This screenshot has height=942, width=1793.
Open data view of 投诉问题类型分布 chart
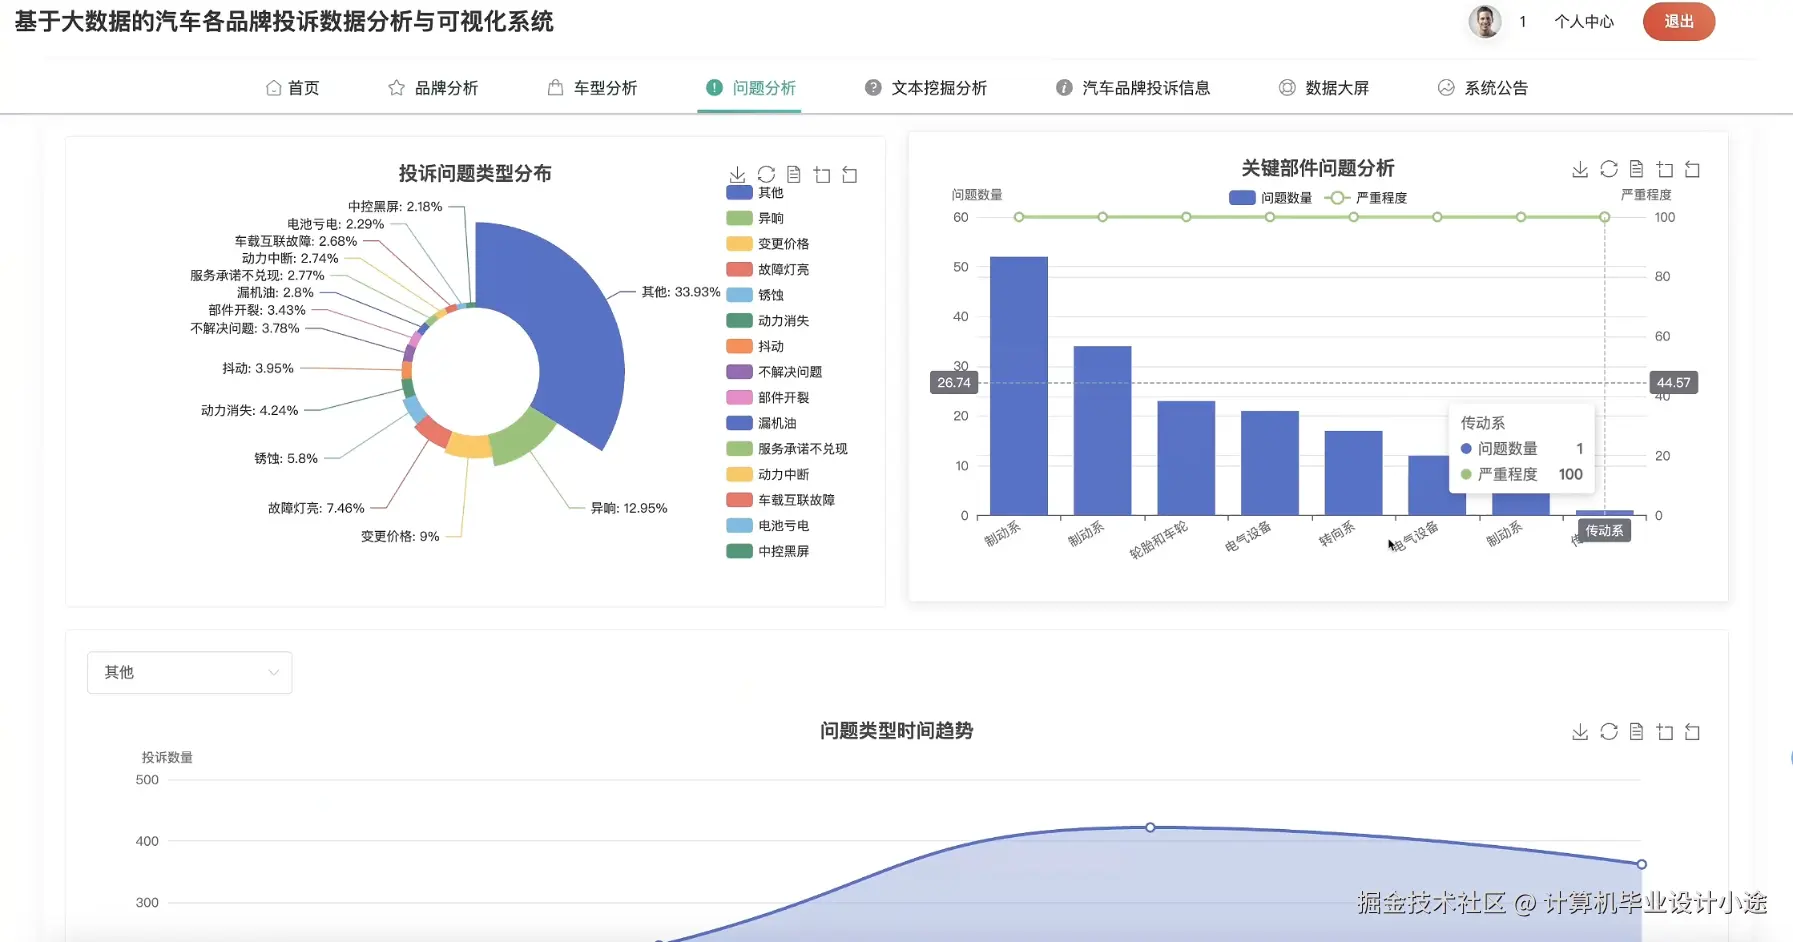click(x=794, y=174)
